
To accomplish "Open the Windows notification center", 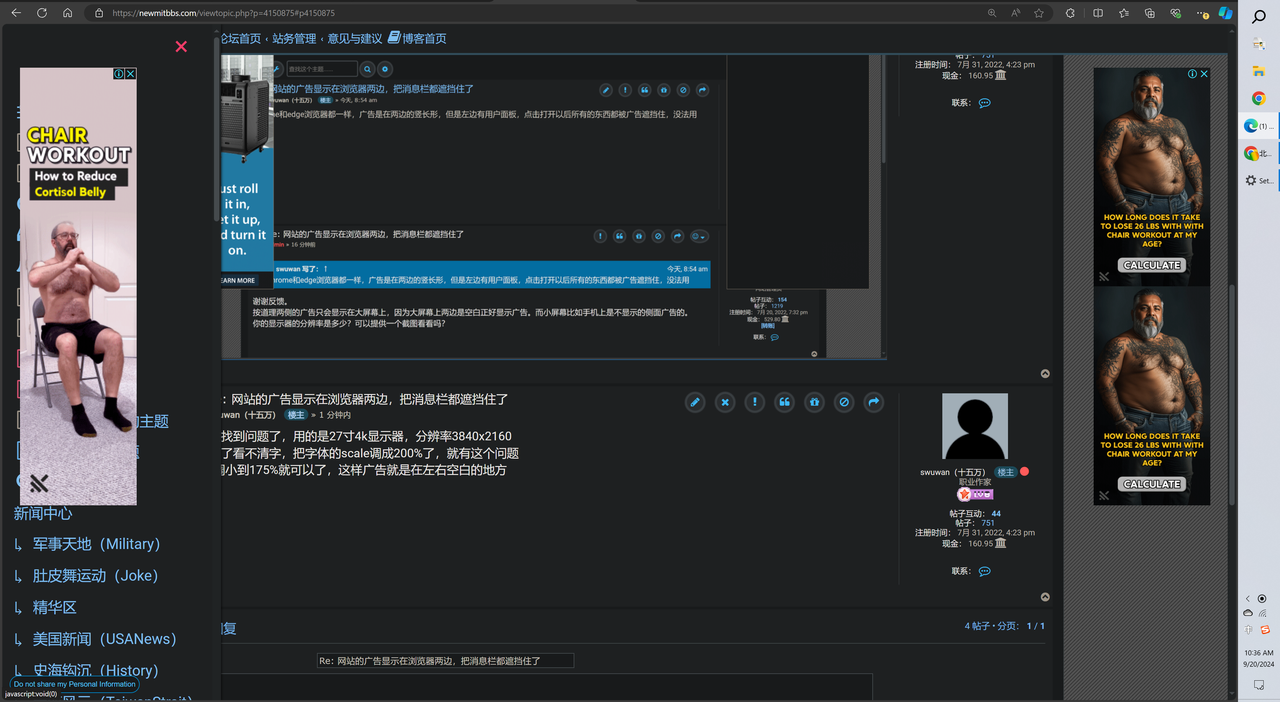I will [1259, 685].
